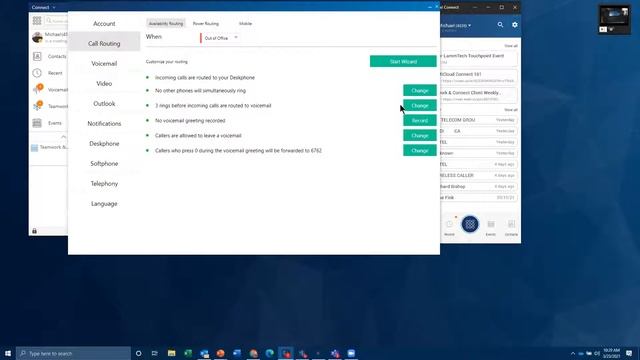Open the Out of Office availability dropdown

pos(220,38)
